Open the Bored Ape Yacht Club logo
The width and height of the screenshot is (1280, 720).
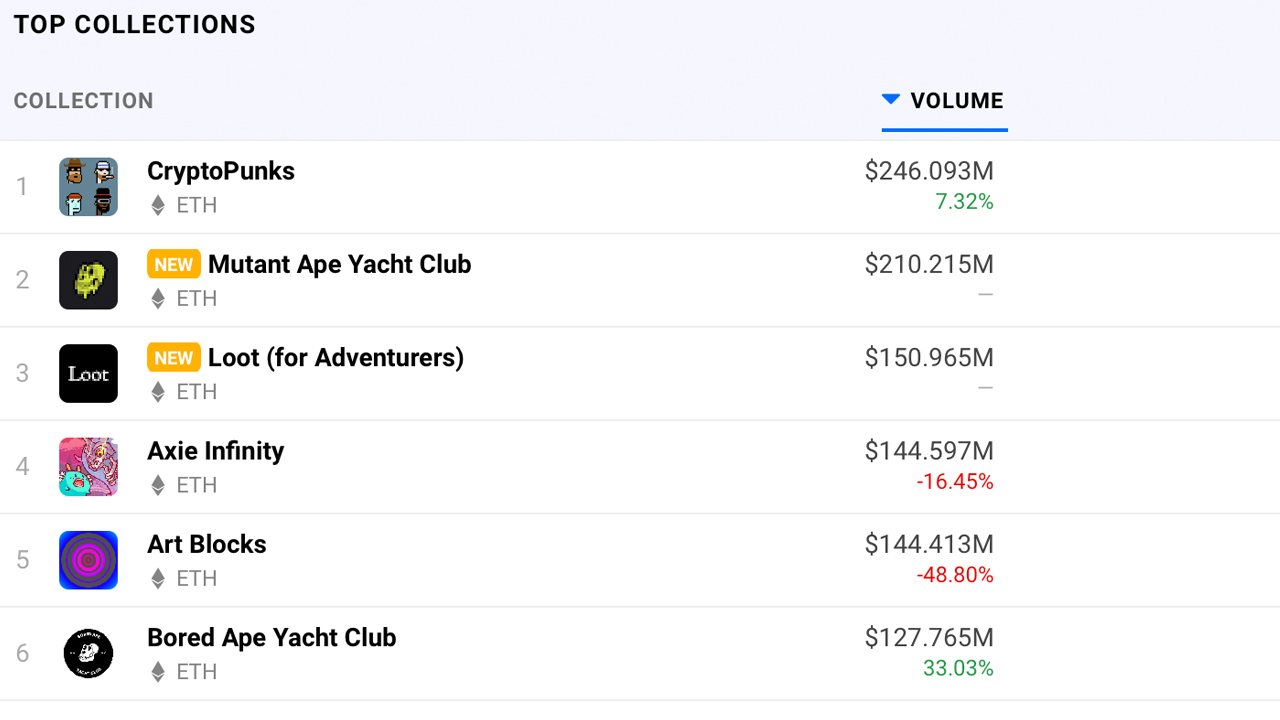click(88, 653)
